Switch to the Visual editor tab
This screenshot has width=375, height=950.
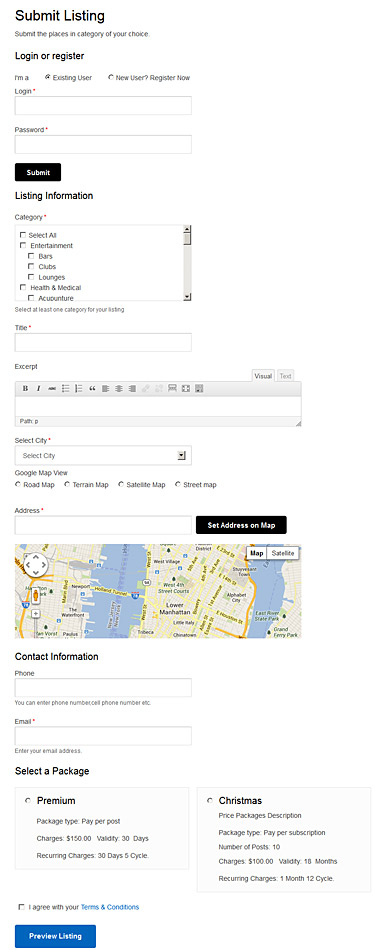[263, 376]
